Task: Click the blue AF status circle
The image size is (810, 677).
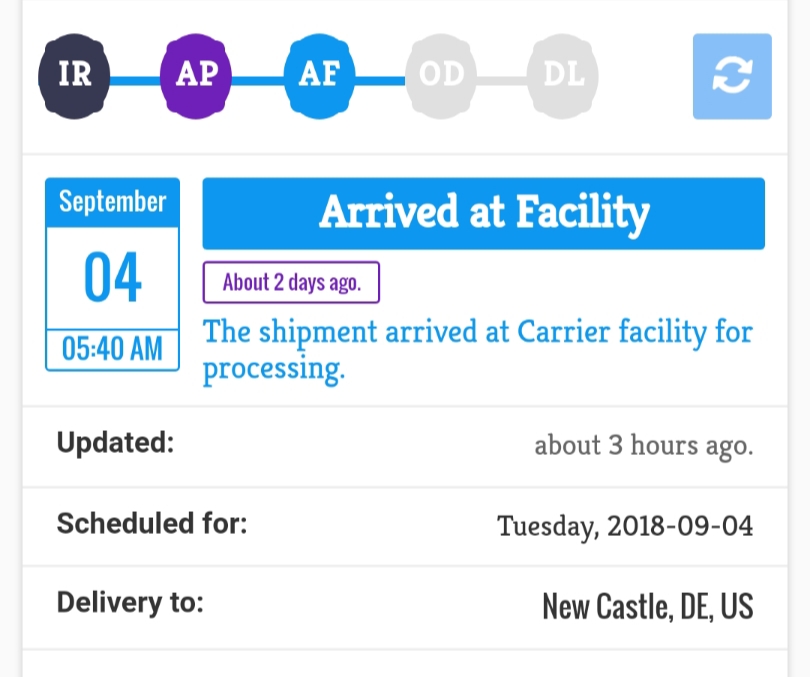Action: pyautogui.click(x=320, y=76)
